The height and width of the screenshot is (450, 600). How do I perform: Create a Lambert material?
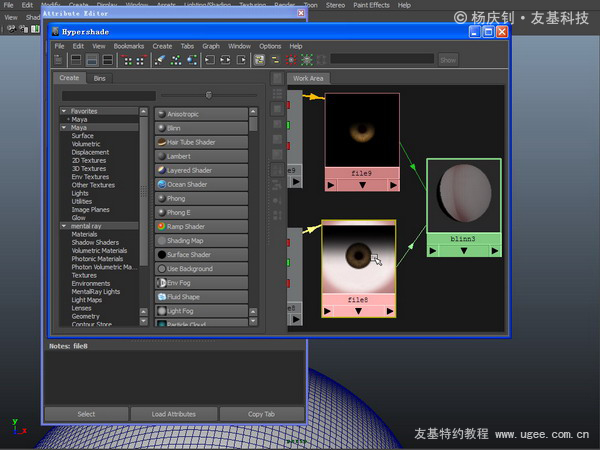[x=202, y=157]
